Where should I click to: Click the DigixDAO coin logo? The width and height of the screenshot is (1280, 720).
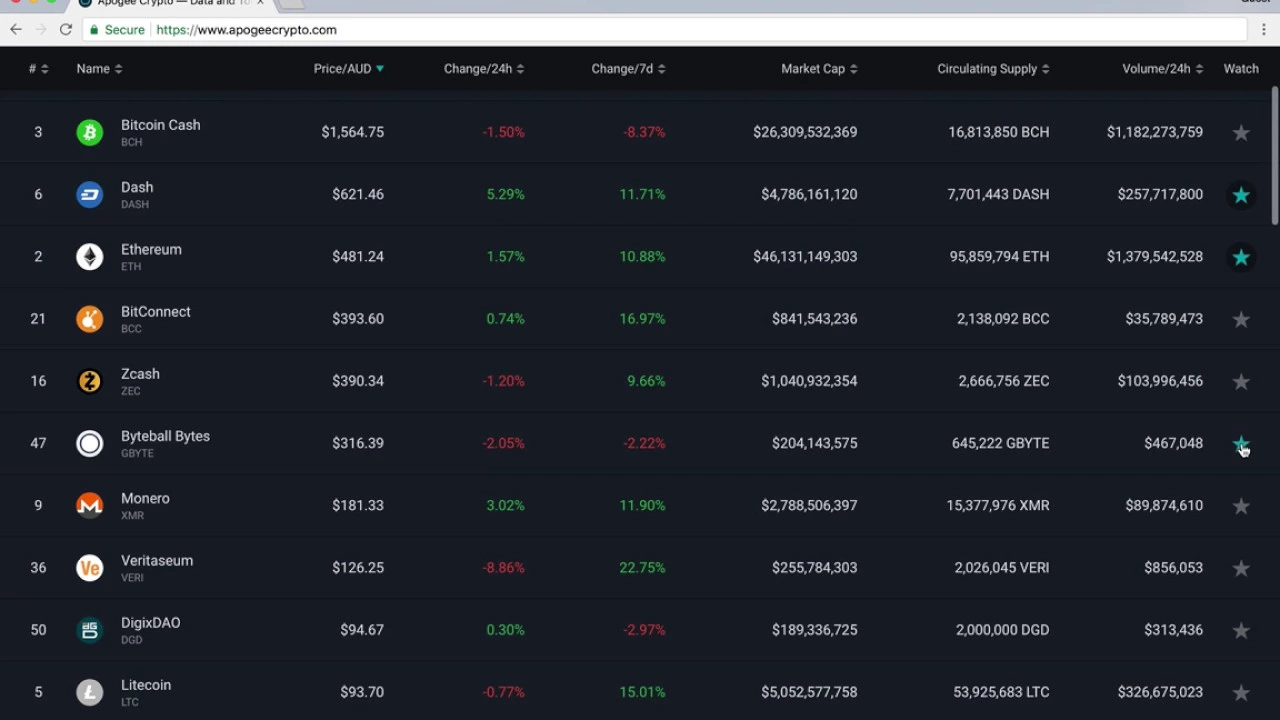coord(90,630)
